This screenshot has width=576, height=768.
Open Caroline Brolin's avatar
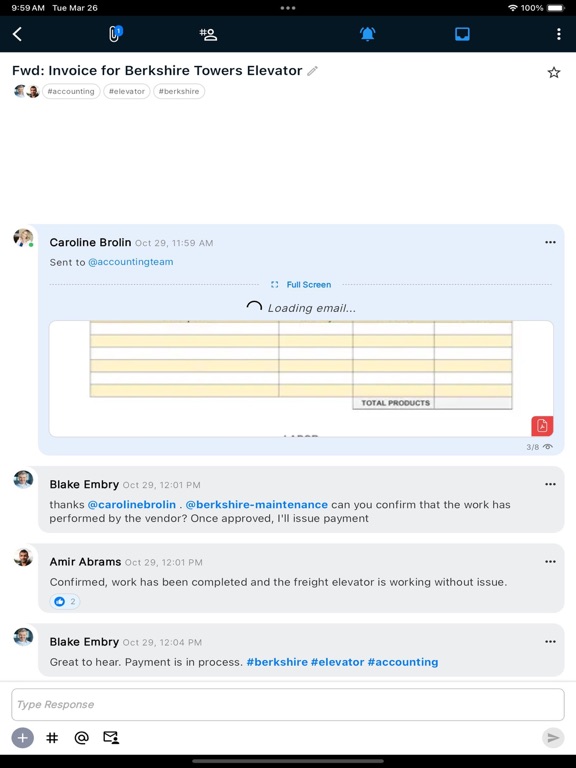click(23, 238)
